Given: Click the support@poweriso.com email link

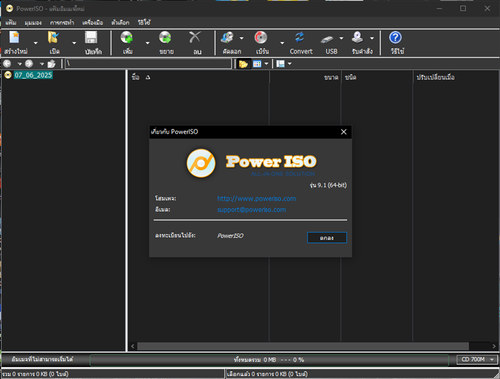Looking at the screenshot, I should 252,210.
